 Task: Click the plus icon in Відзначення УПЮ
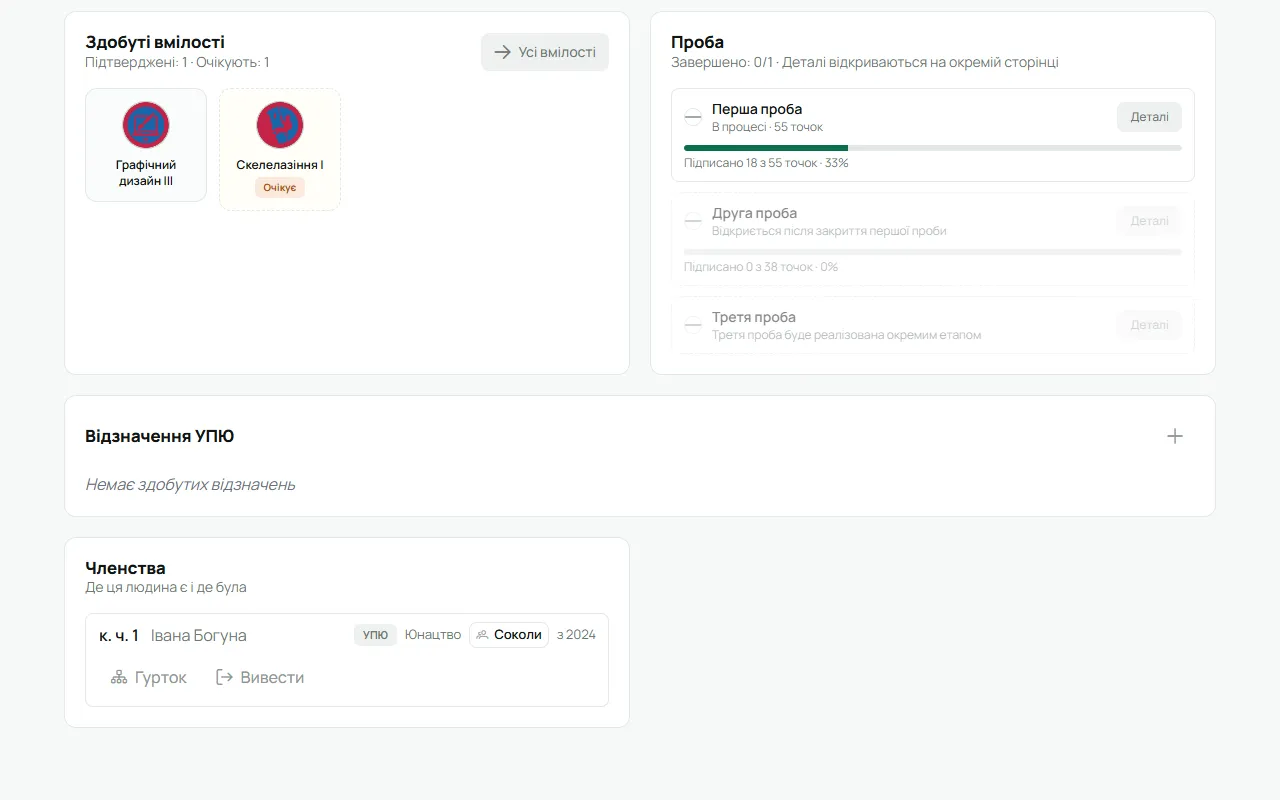point(1175,436)
